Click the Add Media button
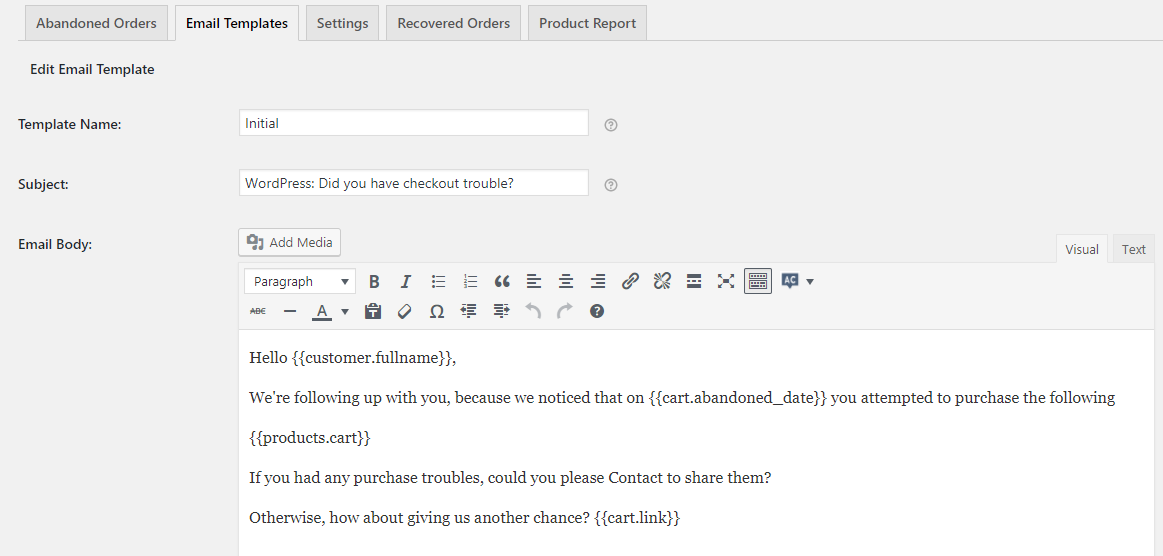Viewport: 1163px width, 556px height. [290, 242]
